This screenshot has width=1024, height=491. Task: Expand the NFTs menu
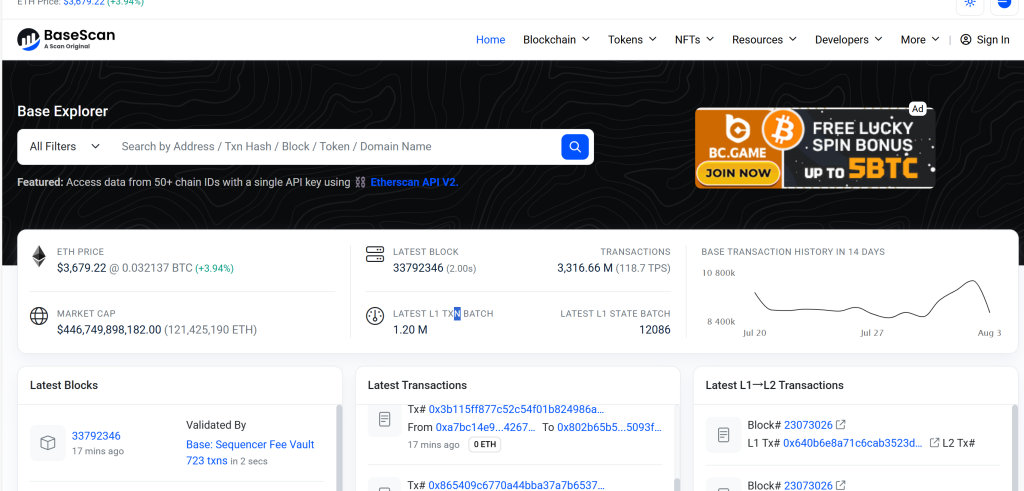[x=694, y=39]
